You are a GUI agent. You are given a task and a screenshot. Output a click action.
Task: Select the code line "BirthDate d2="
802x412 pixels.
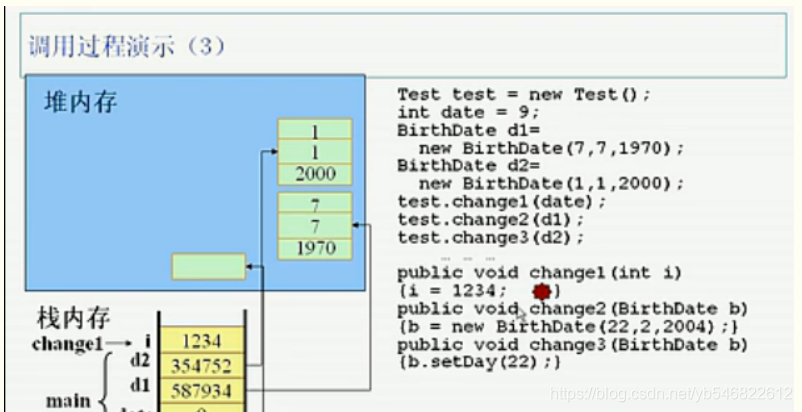coord(468,166)
